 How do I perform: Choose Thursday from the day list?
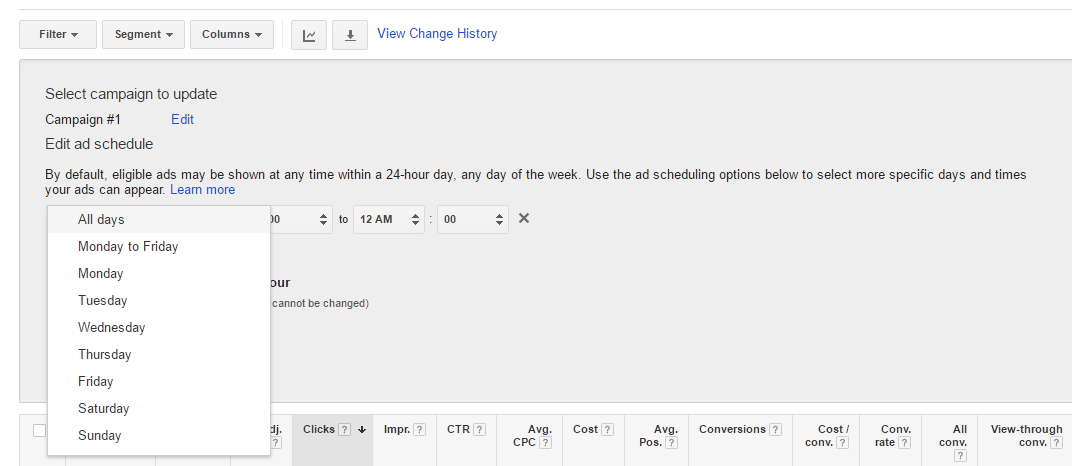(x=159, y=355)
